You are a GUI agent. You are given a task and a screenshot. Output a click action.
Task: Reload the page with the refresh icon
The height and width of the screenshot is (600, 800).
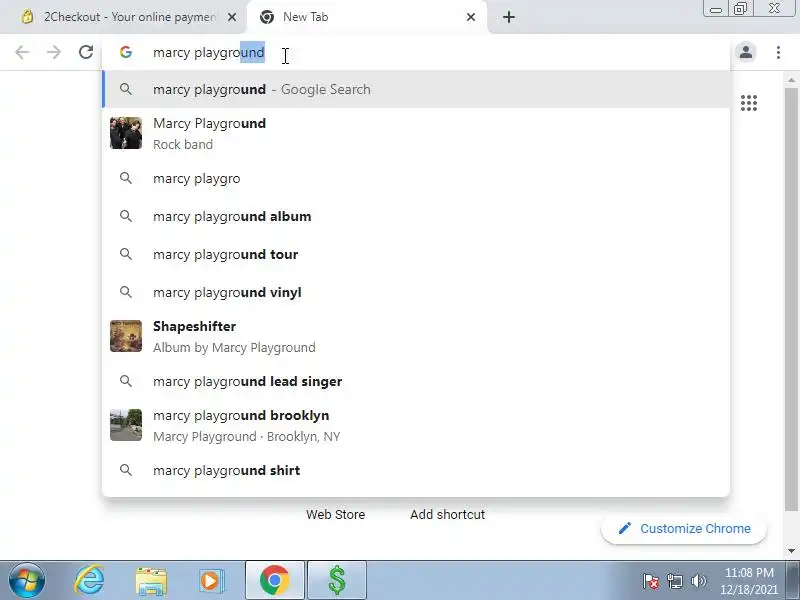pos(86,52)
